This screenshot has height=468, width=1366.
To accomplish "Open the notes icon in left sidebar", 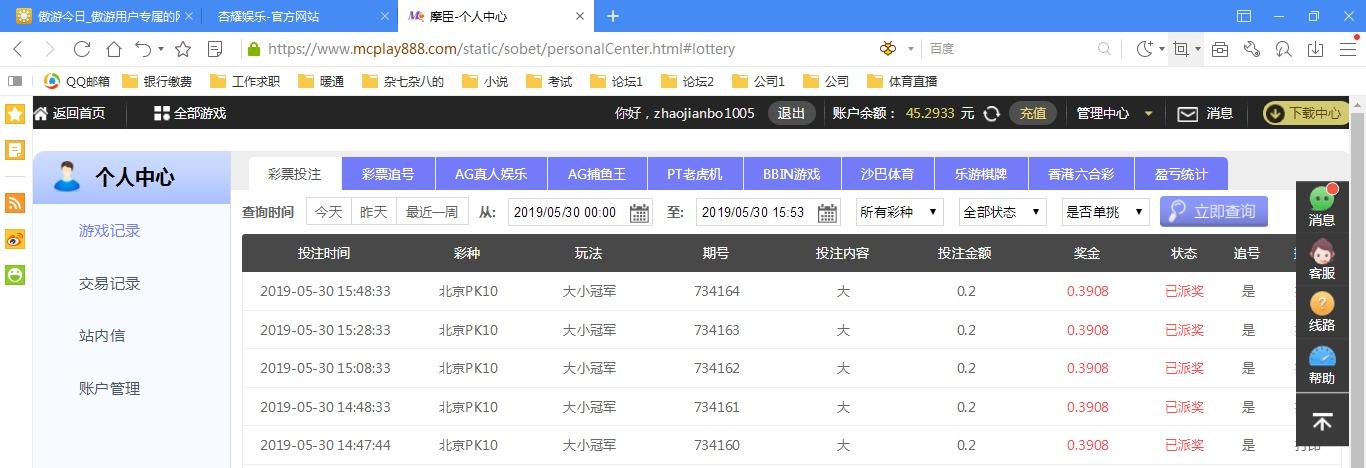I will 15,150.
